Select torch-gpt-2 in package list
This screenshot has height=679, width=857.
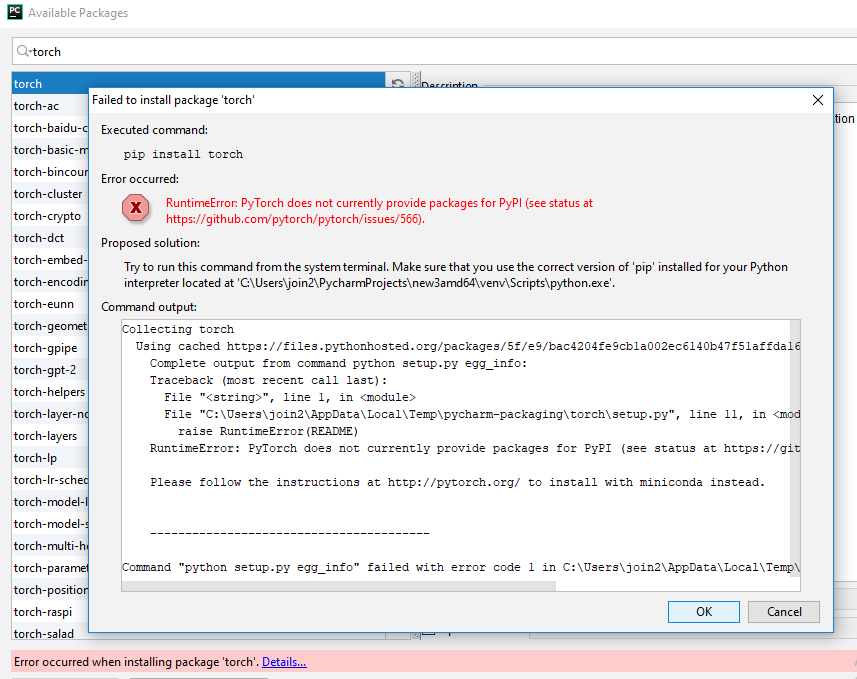50,370
